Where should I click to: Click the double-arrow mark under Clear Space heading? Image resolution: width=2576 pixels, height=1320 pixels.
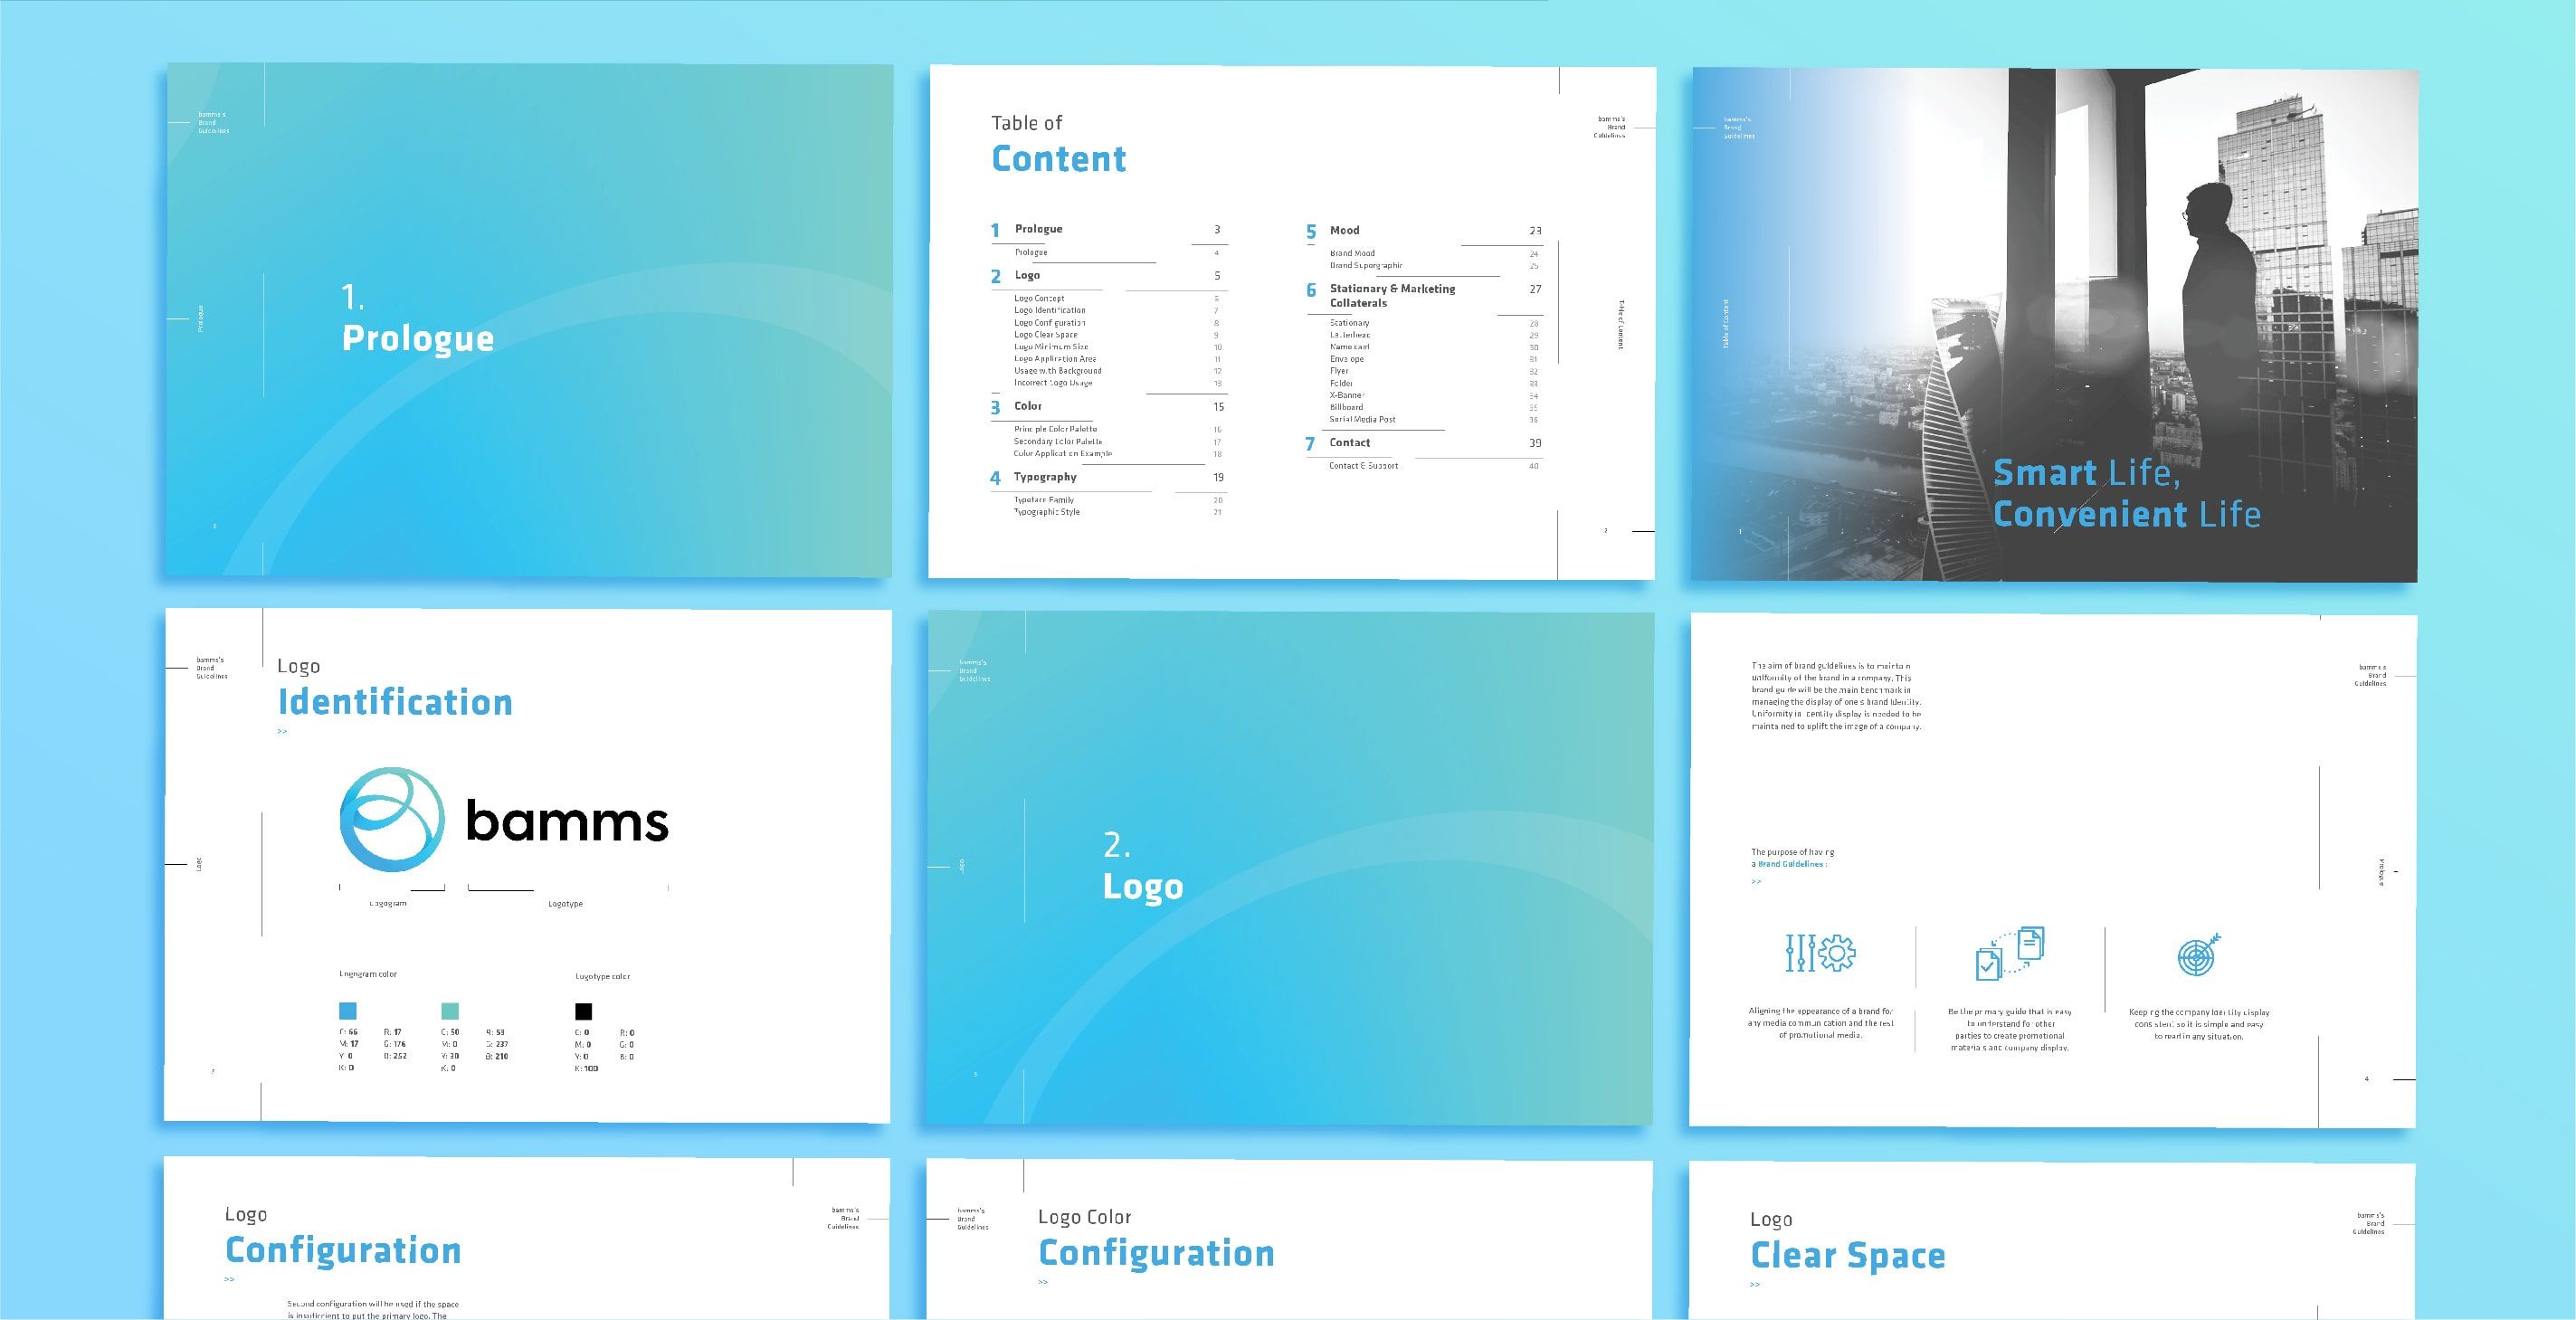click(x=1755, y=1285)
